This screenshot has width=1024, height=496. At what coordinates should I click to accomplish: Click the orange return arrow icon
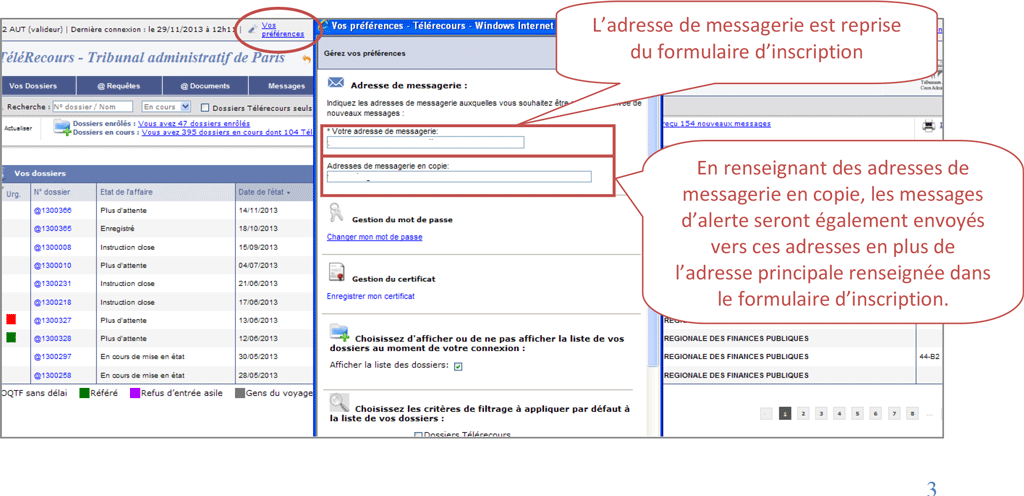pos(307,59)
